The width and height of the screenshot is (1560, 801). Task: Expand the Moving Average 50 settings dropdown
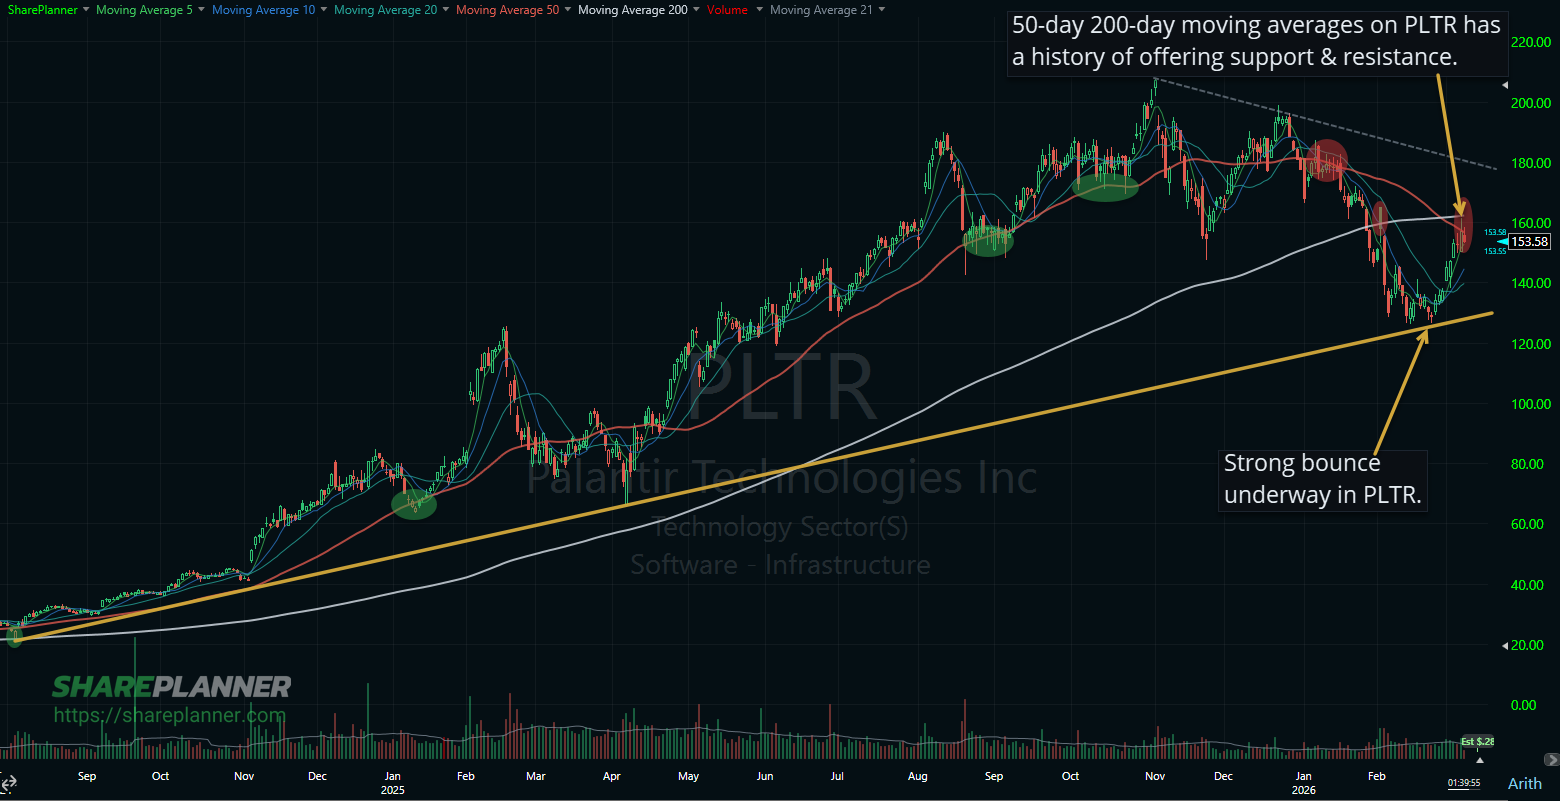coord(568,9)
